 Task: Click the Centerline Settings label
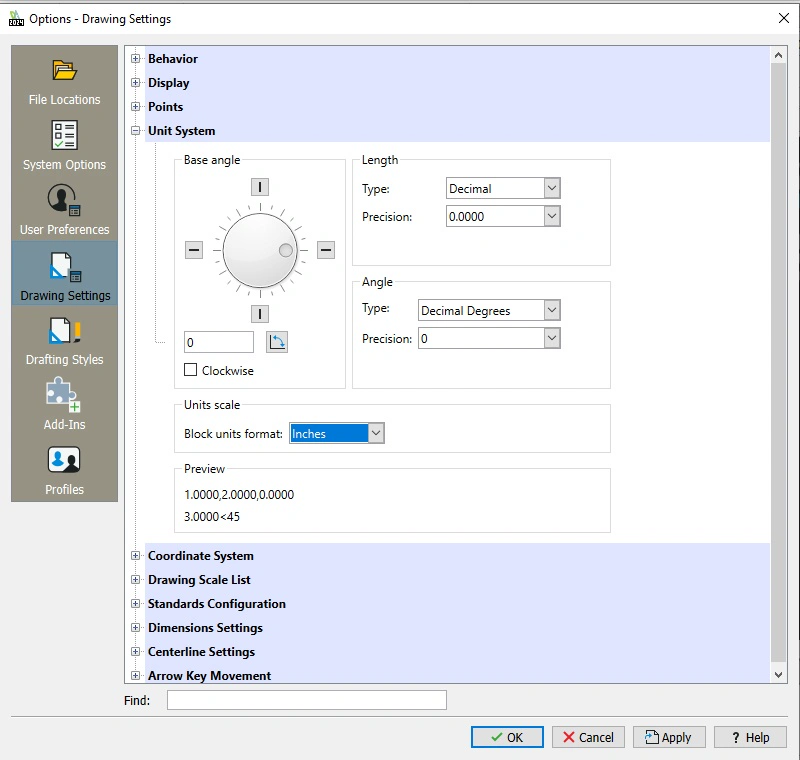(x=202, y=651)
